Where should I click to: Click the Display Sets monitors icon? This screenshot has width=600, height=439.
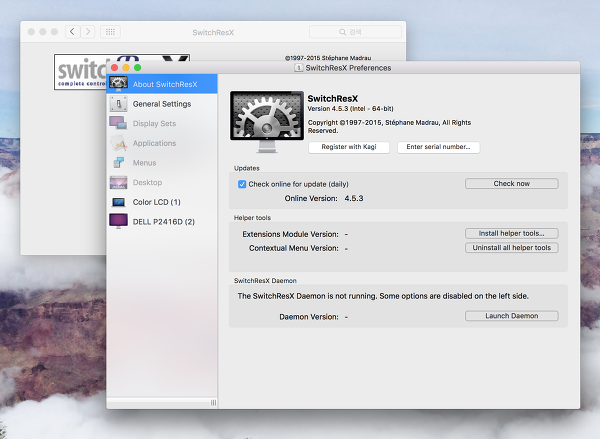118,123
